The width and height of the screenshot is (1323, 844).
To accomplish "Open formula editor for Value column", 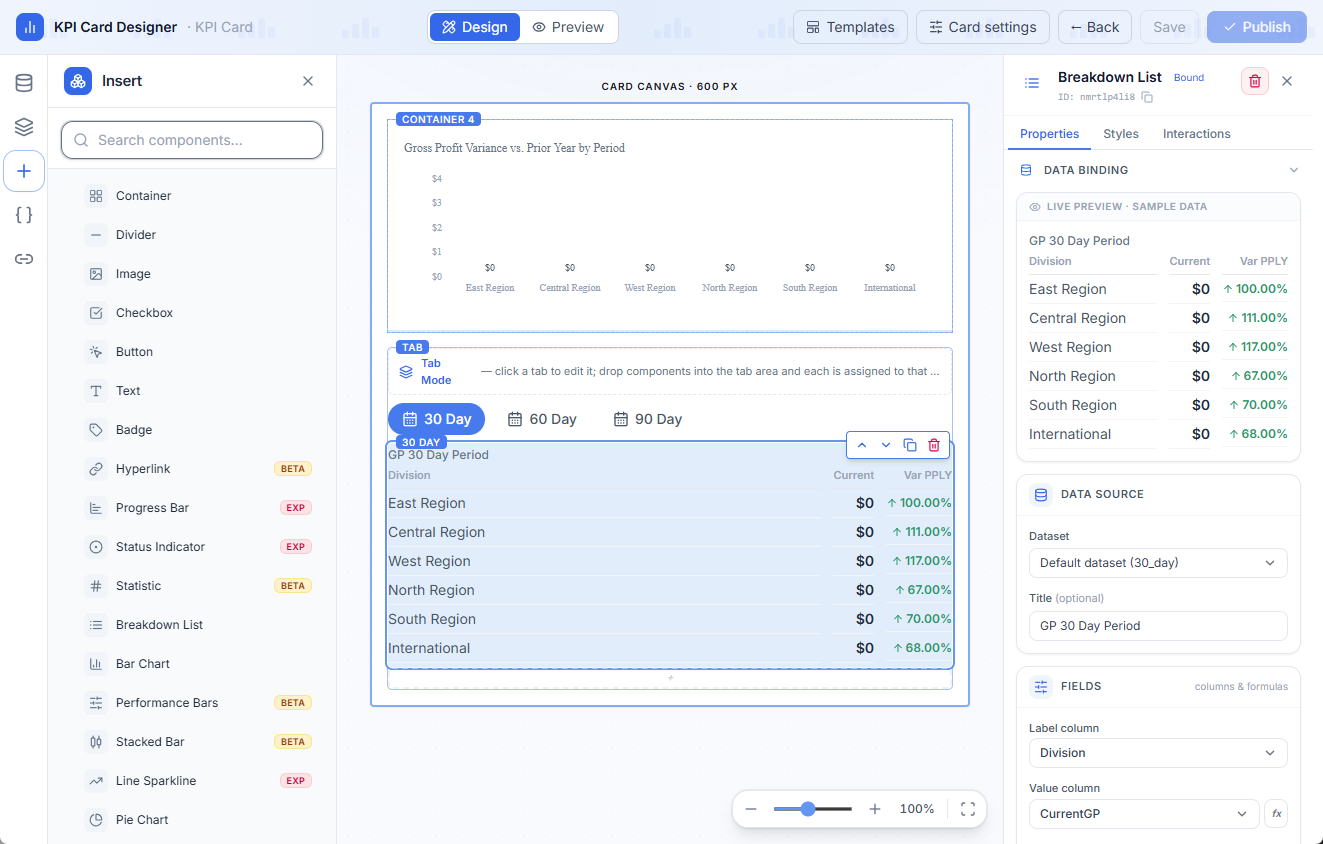I will click(1276, 814).
